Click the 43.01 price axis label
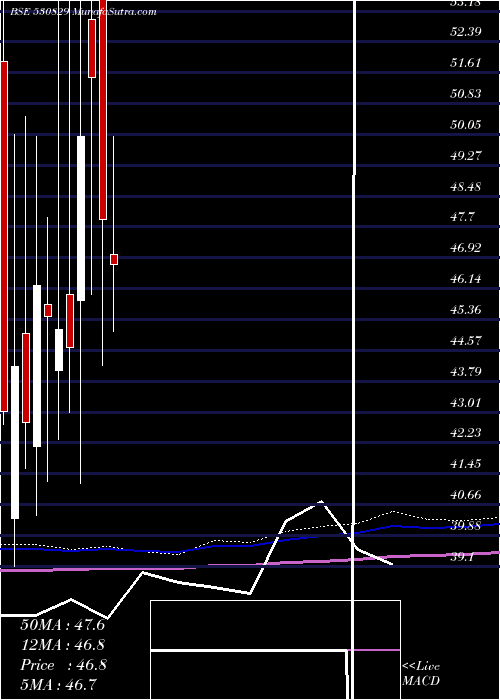Image resolution: width=500 pixels, height=700 pixels. 465,403
